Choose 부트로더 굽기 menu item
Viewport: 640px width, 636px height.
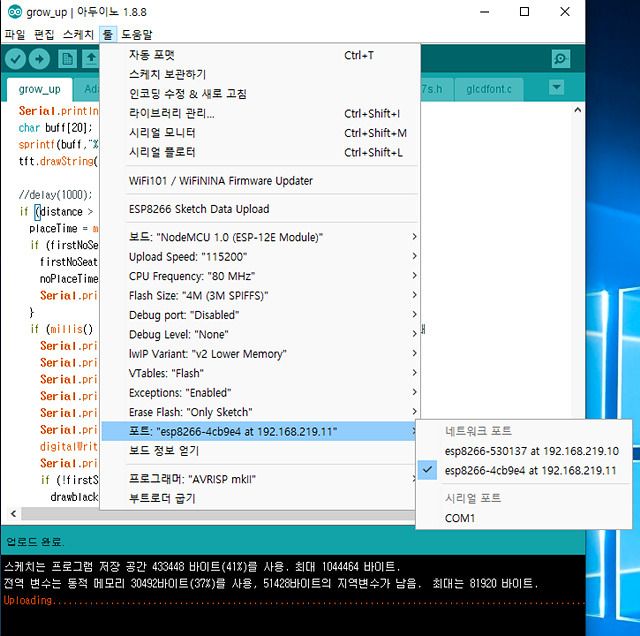(260, 498)
